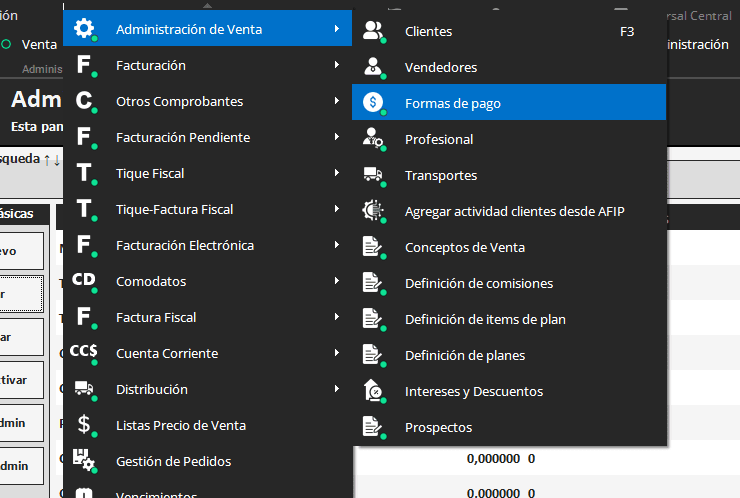Click the Clientes people icon
Screen dimensions: 740x498
373,31
